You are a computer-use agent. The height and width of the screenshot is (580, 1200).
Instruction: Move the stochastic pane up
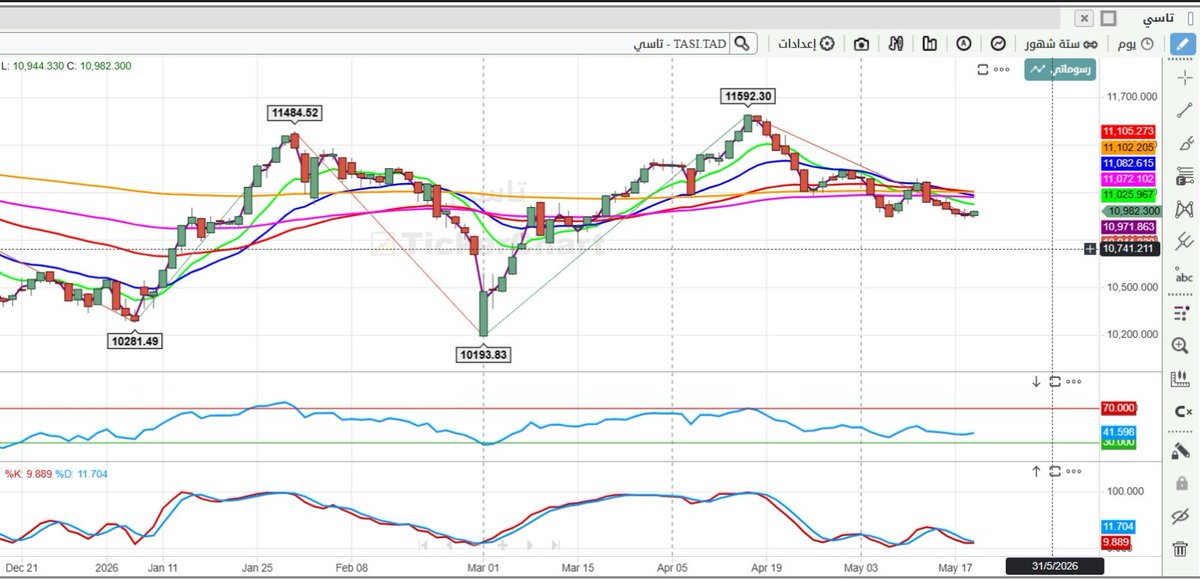(1037, 471)
